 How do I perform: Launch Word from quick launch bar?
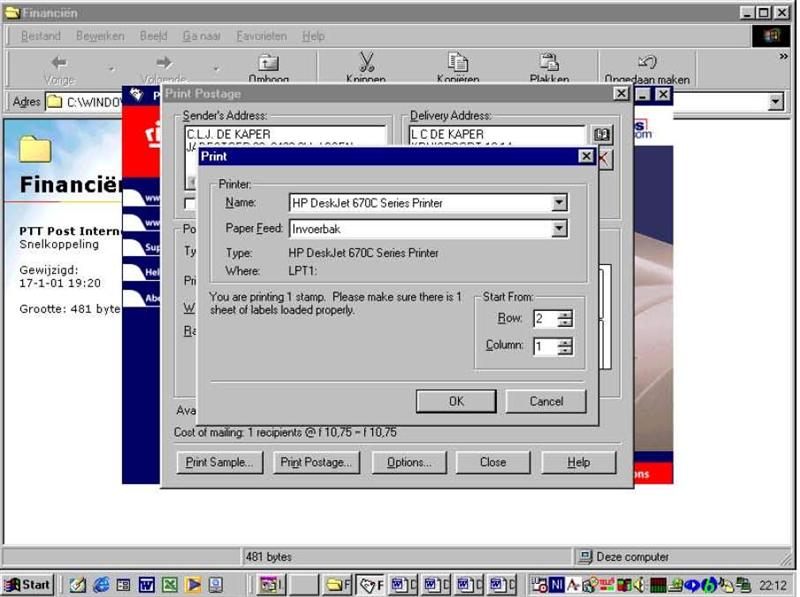click(x=146, y=585)
